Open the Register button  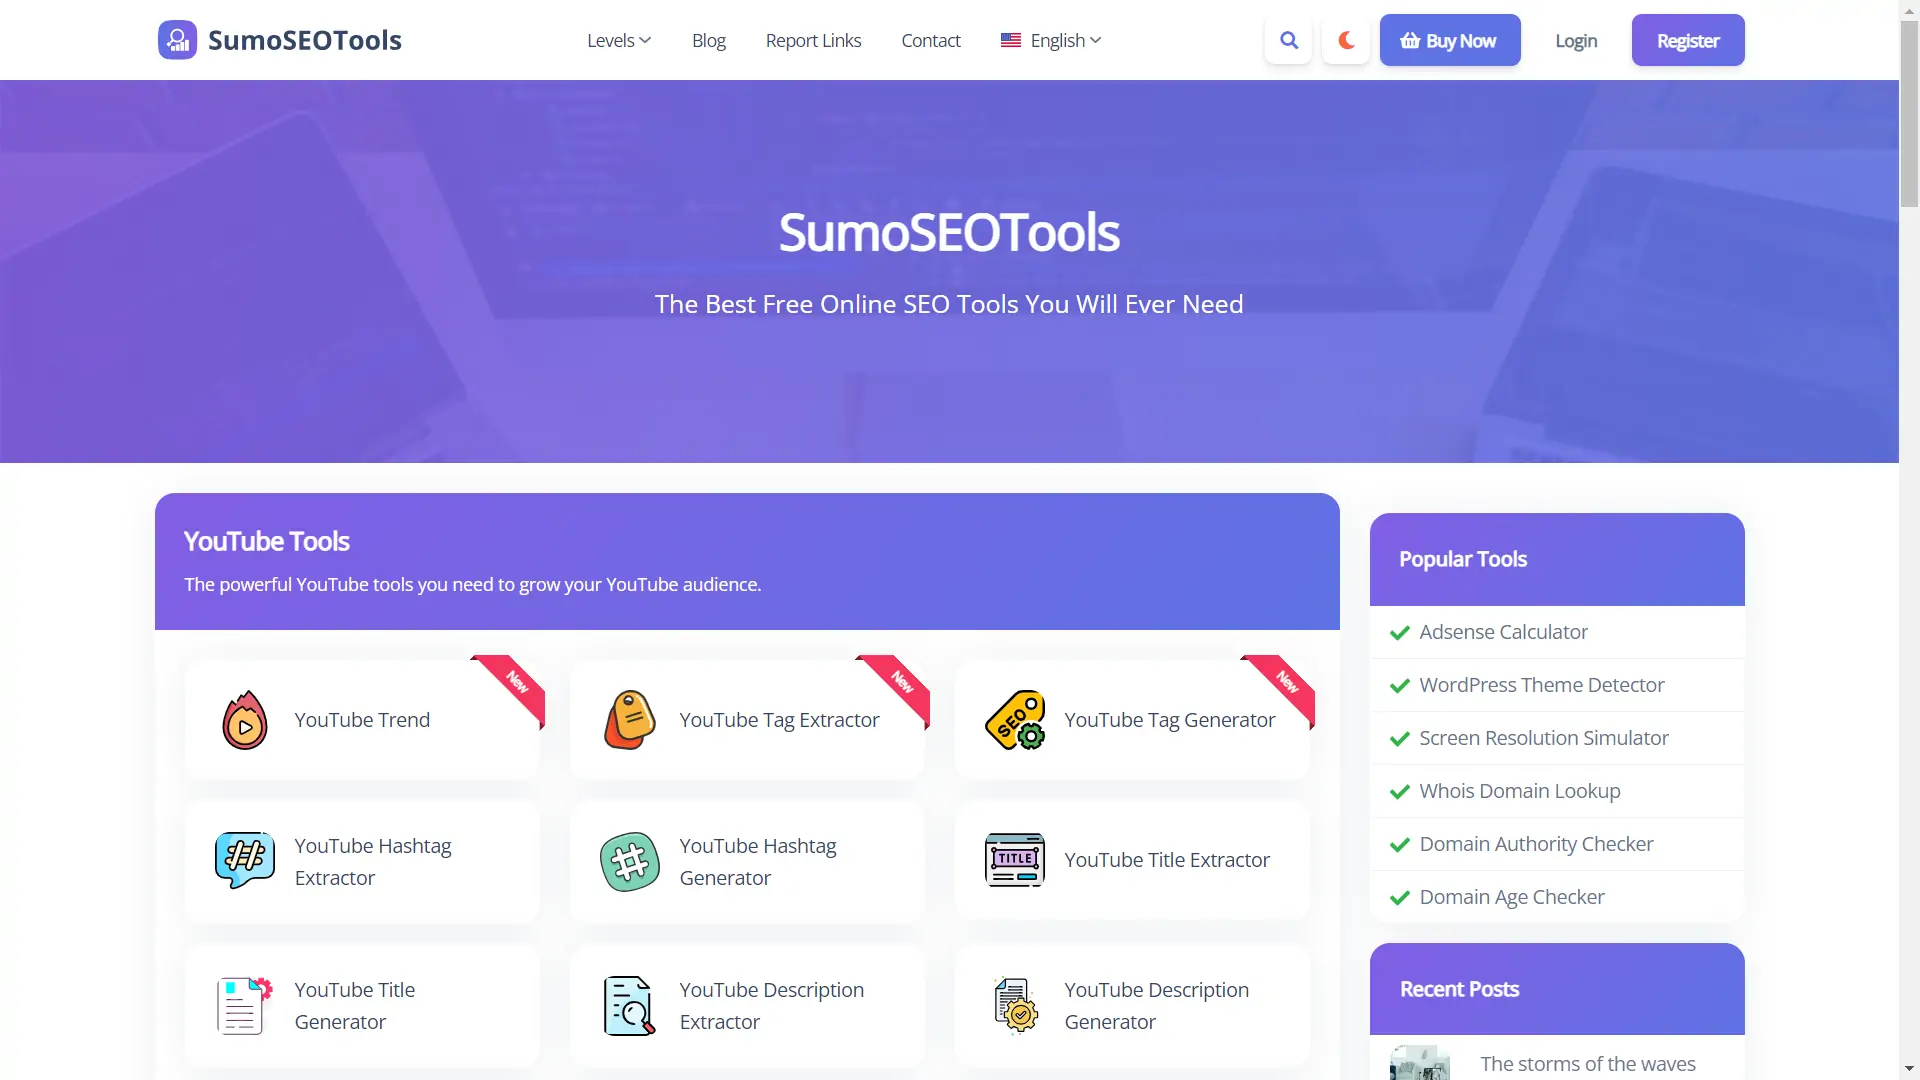1687,40
